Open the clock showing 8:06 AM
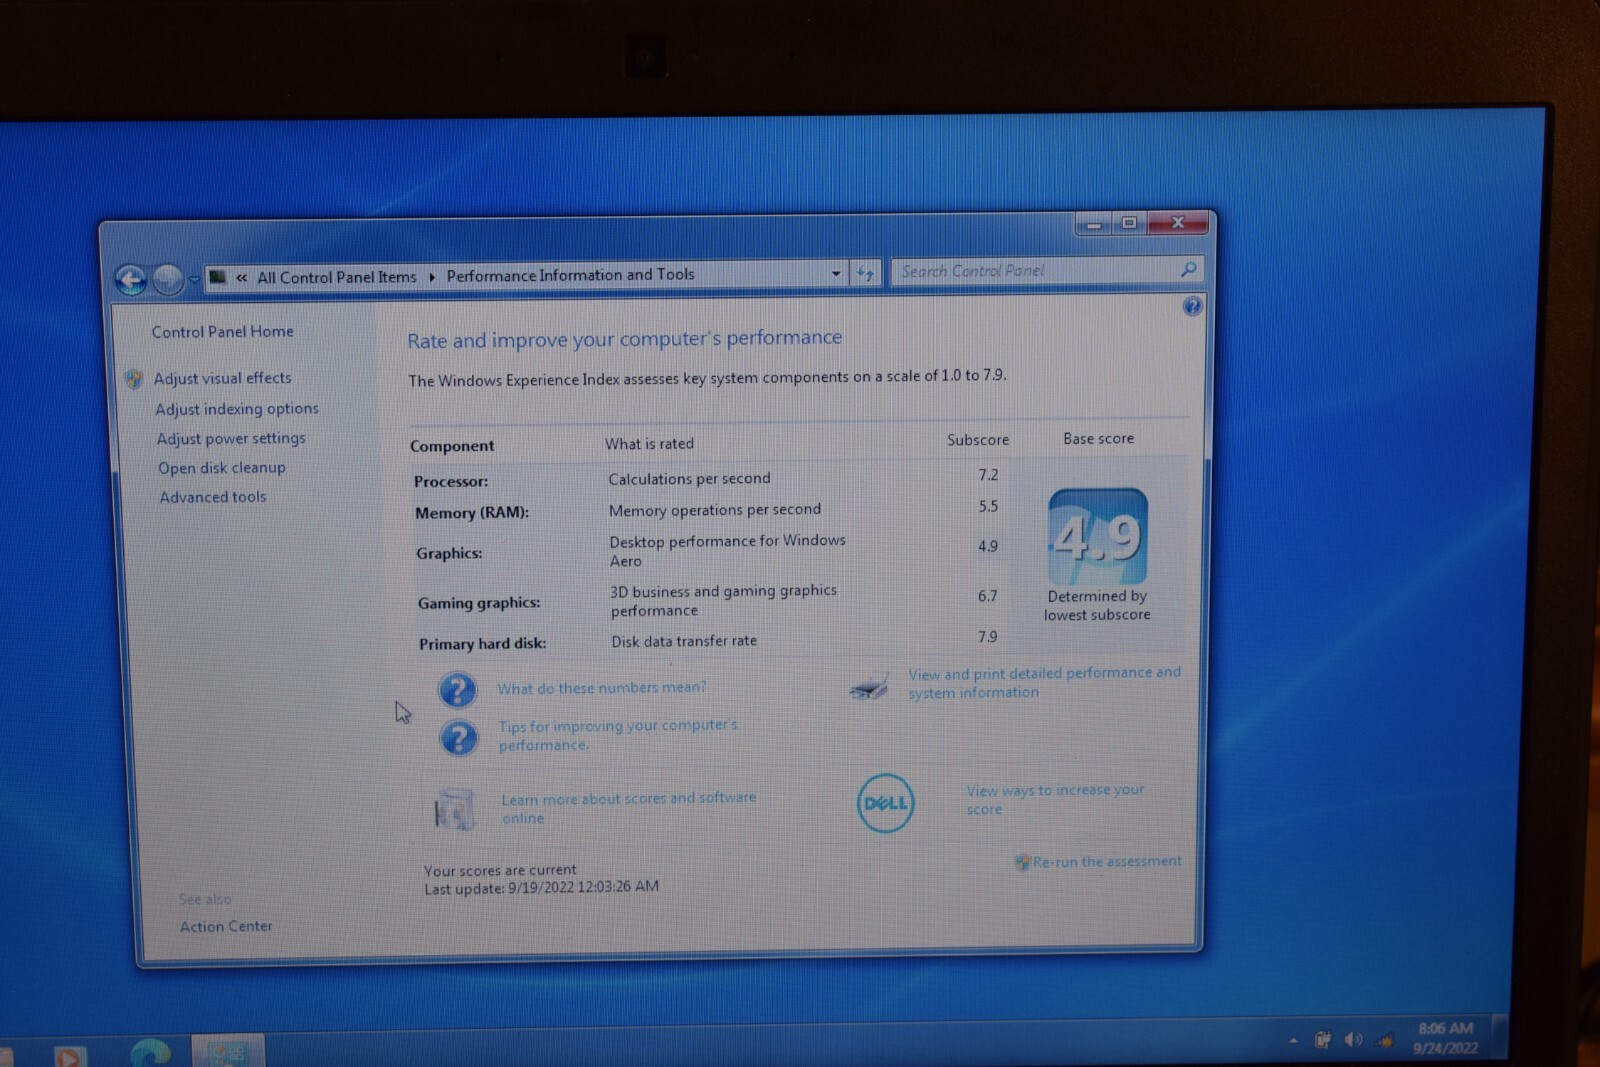 coord(1445,1038)
